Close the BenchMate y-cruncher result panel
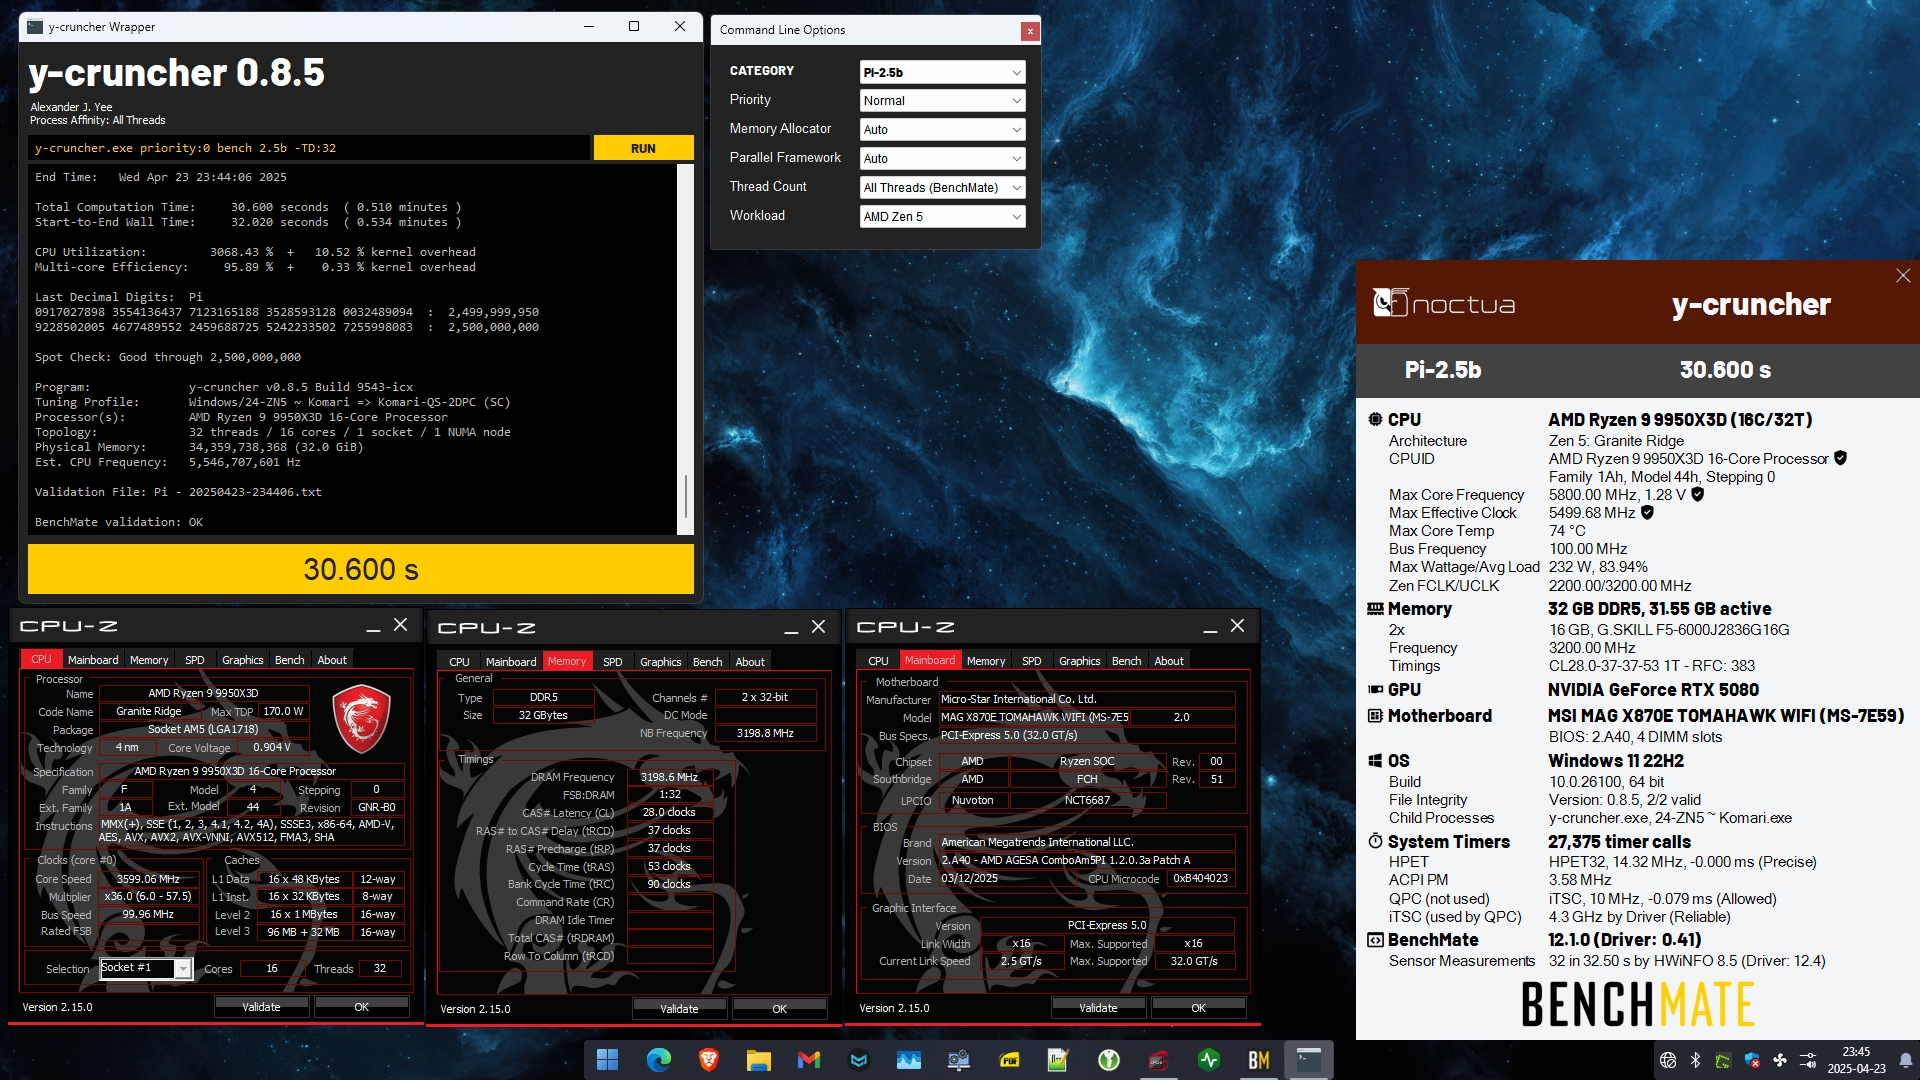 pyautogui.click(x=1903, y=276)
